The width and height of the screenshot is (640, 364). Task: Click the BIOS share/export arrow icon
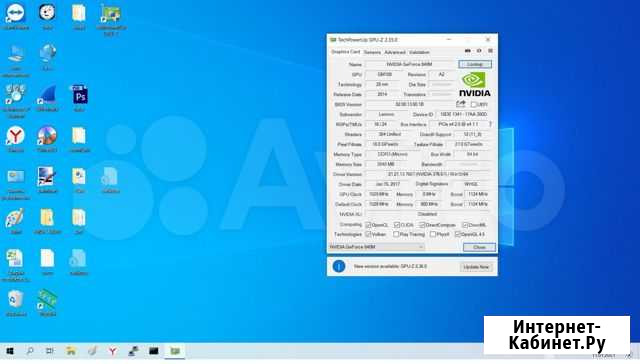461,104
